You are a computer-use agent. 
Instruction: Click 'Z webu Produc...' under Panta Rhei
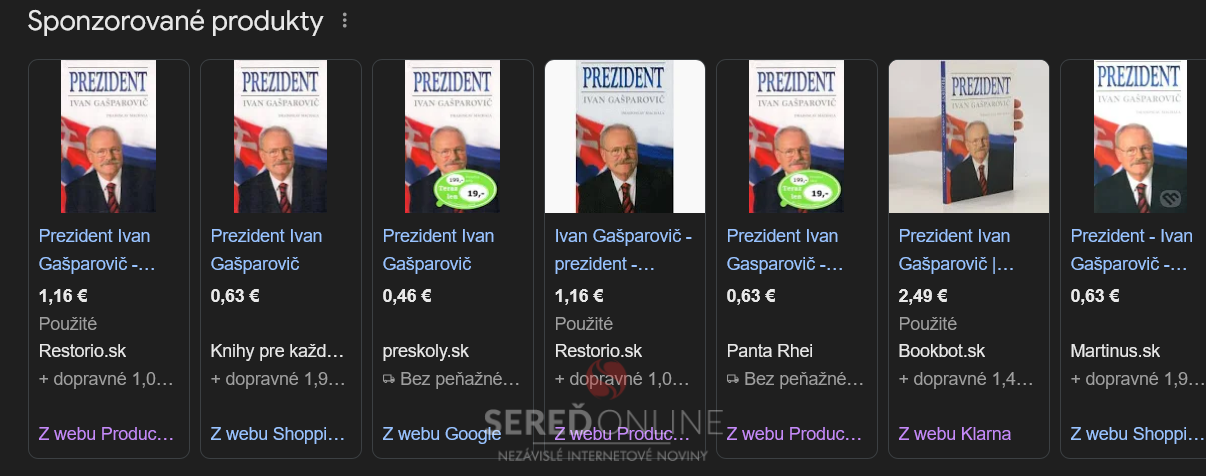(x=794, y=433)
